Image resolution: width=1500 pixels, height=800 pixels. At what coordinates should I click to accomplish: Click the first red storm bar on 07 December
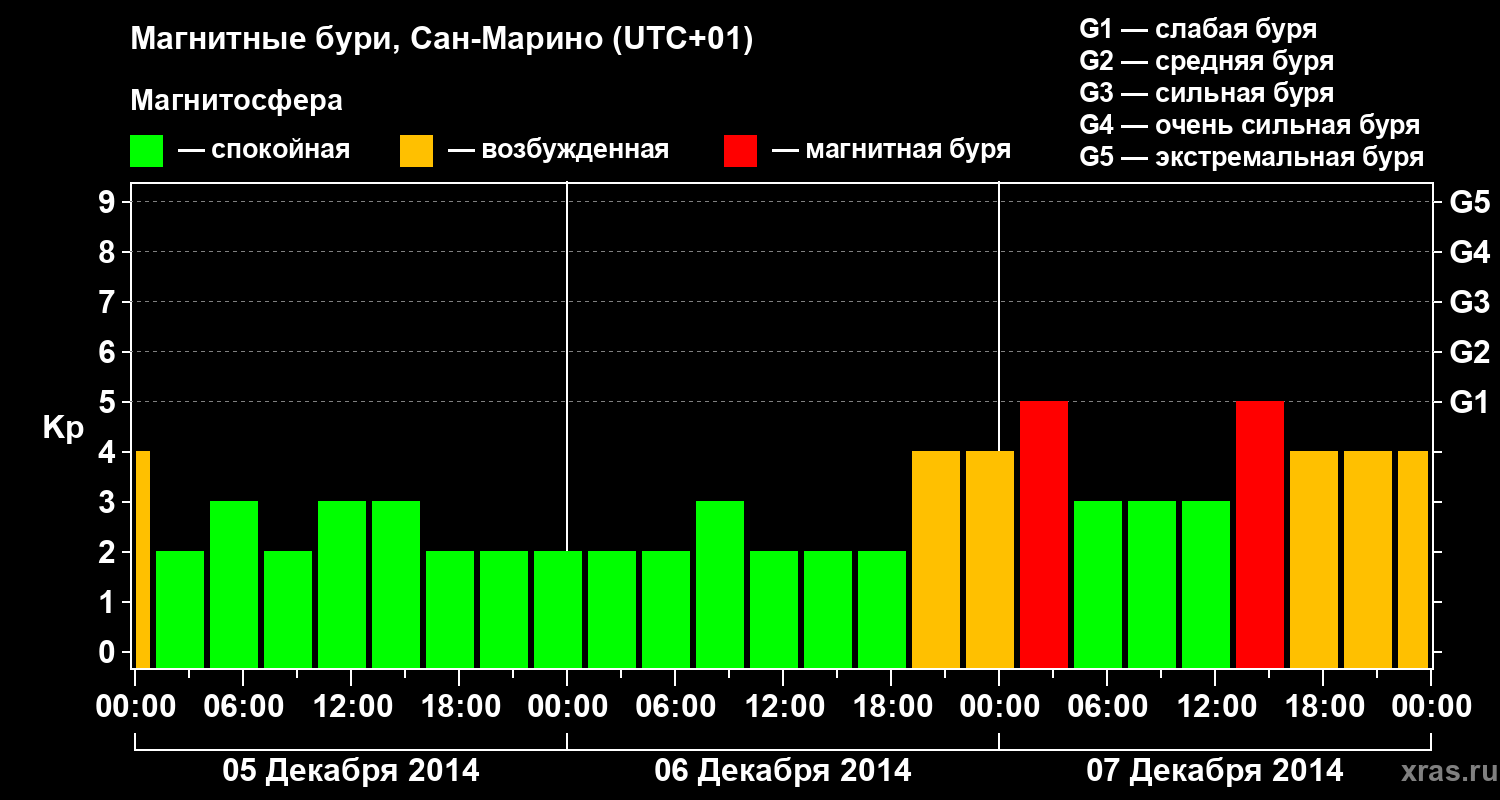(1044, 535)
